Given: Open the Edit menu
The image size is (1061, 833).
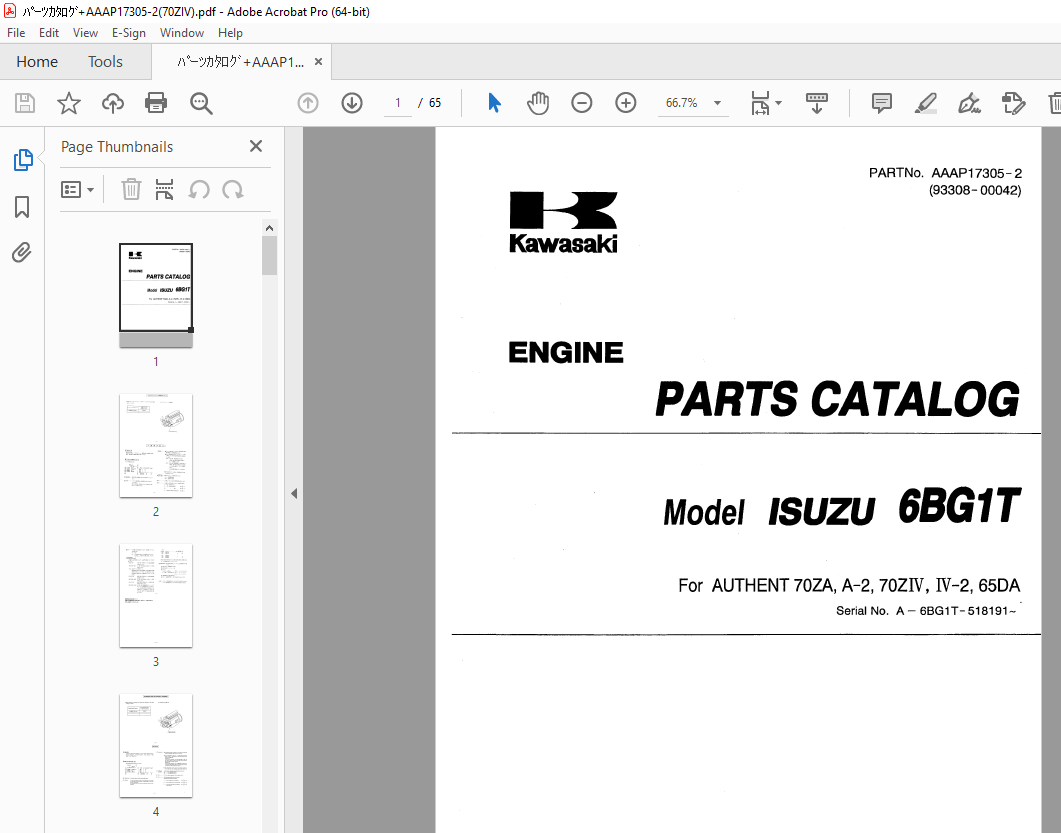Looking at the screenshot, I should [x=49, y=32].
